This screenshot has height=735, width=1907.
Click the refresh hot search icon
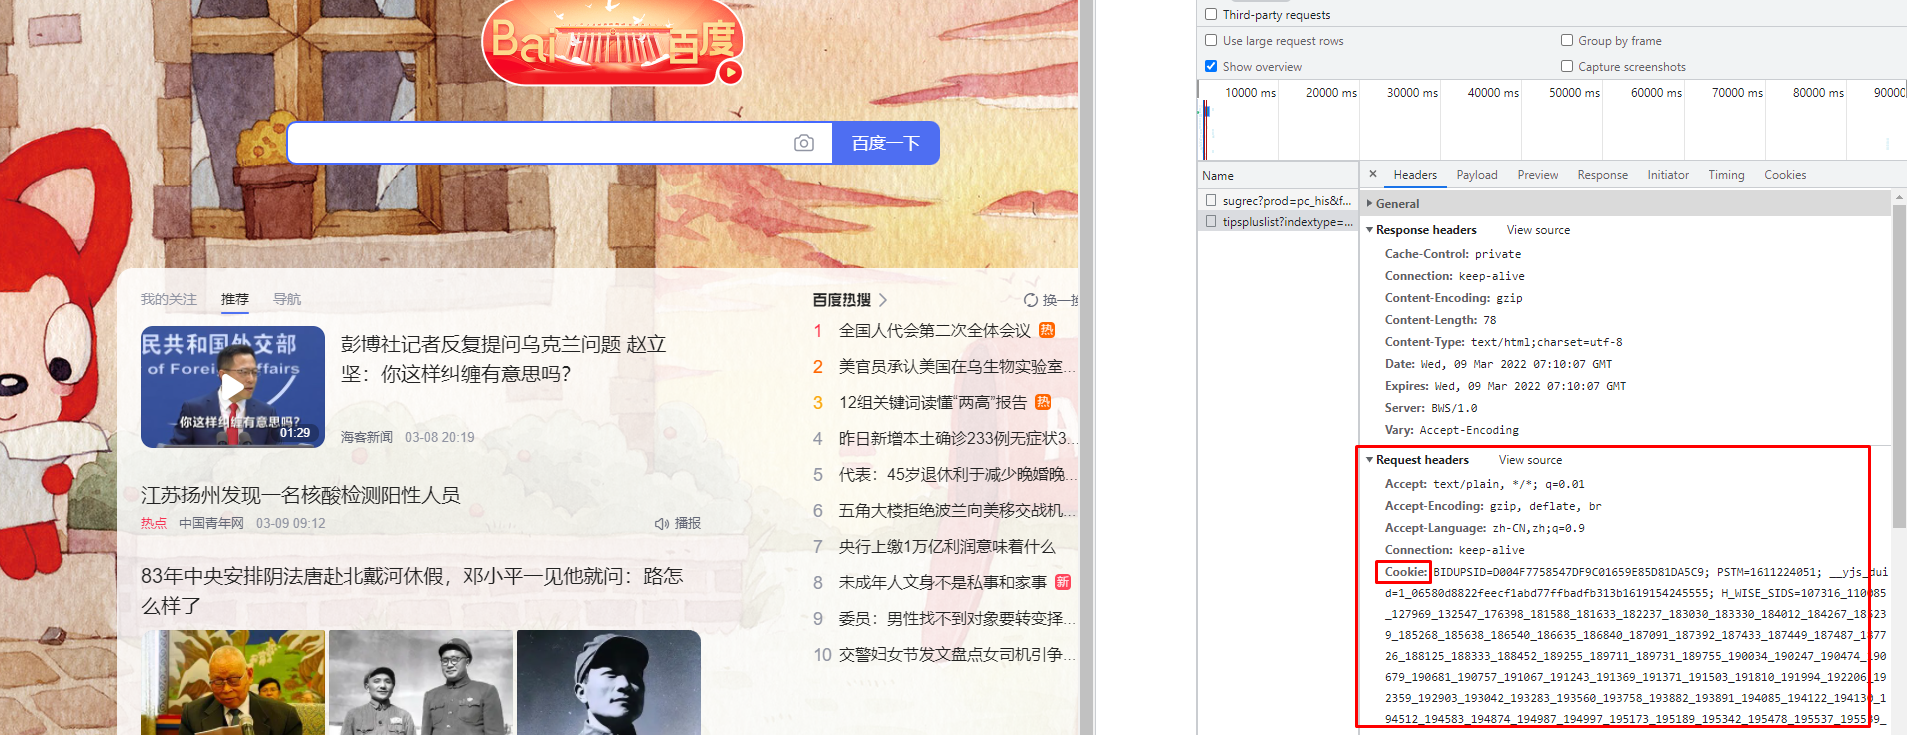coord(1031,300)
